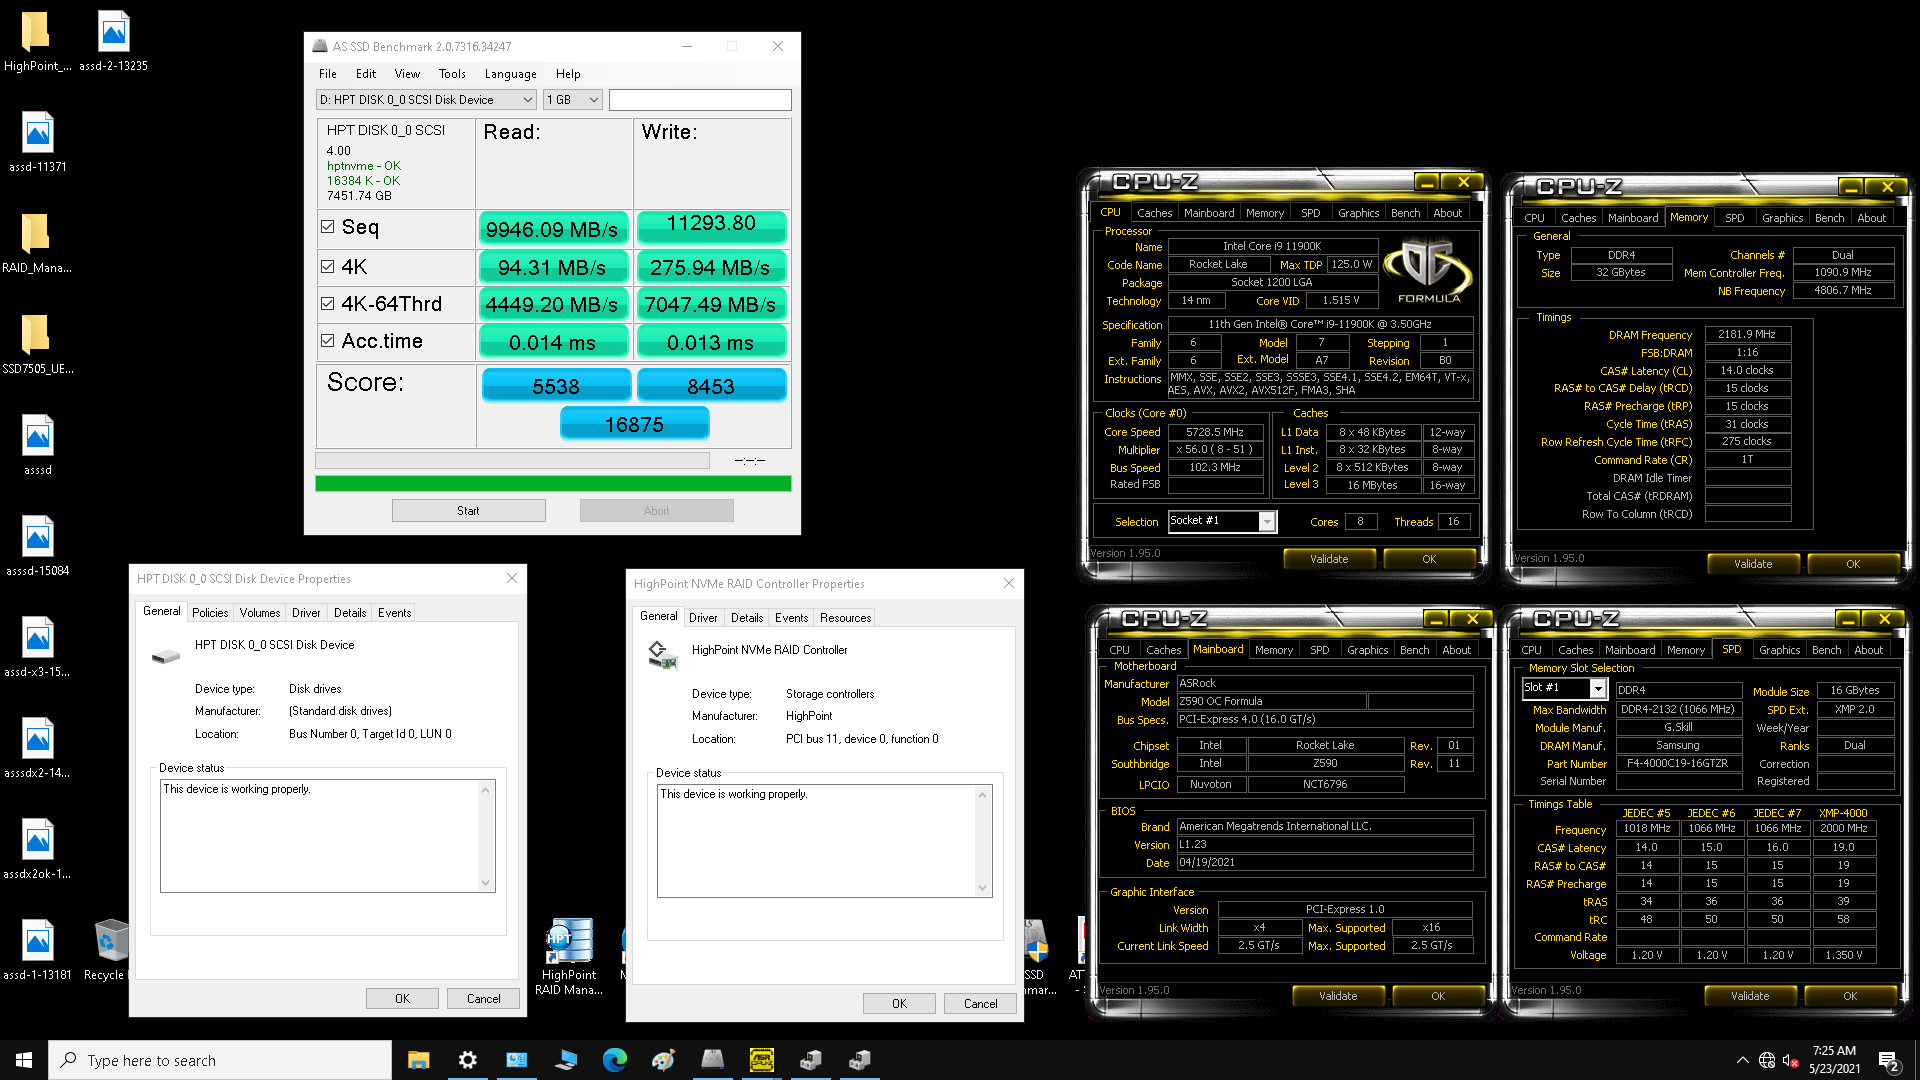Select the assd-x3-15... image file
Image resolution: width=1920 pixels, height=1080 pixels.
37,647
